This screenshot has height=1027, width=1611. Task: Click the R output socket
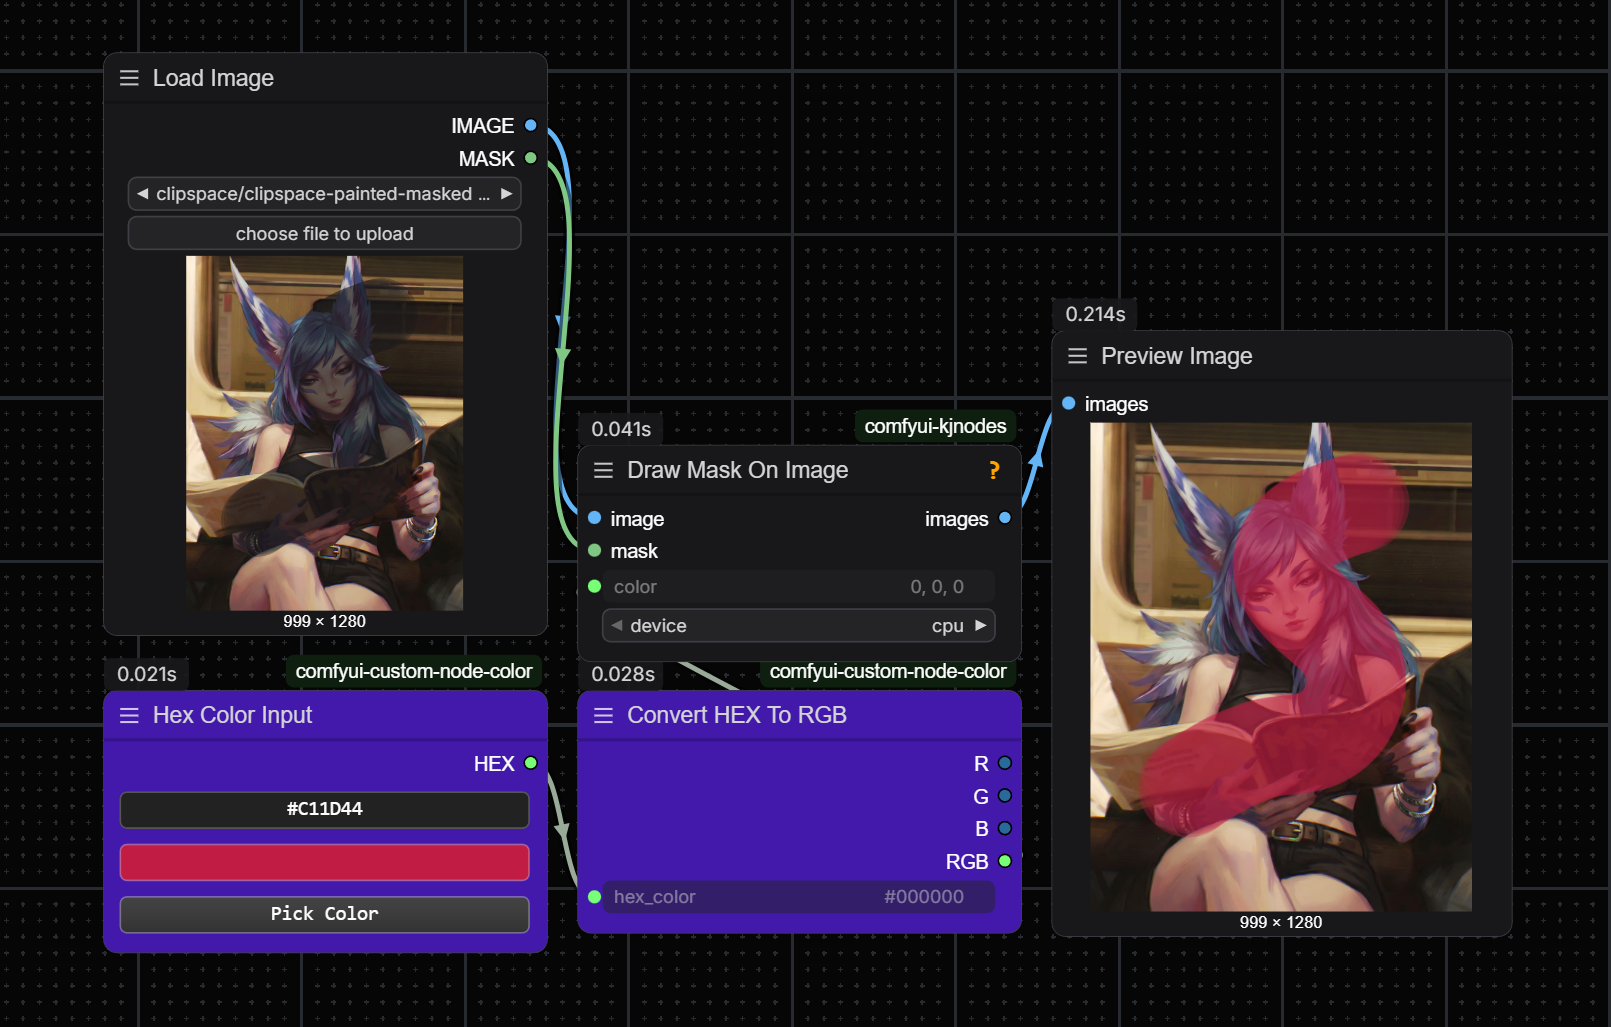(1005, 763)
